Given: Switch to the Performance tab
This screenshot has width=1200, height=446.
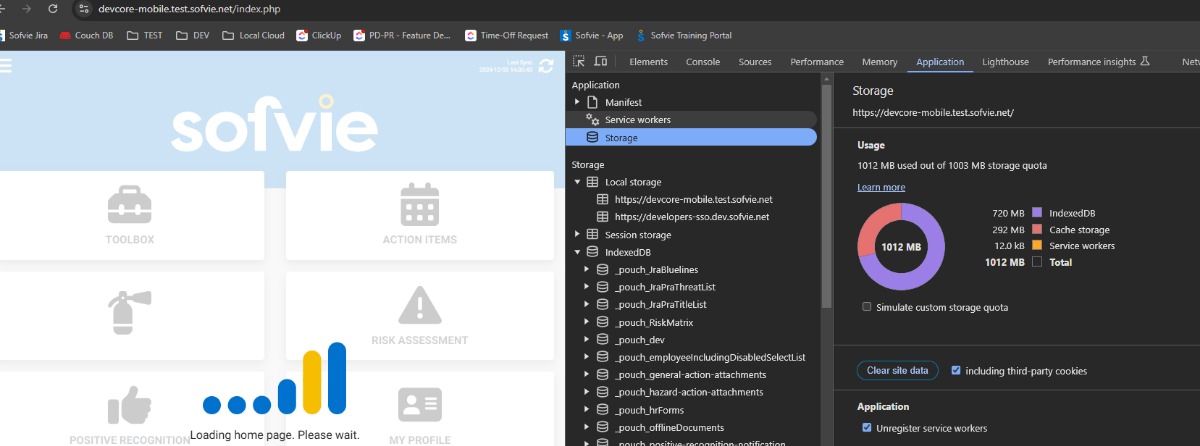Looking at the screenshot, I should (x=817, y=62).
